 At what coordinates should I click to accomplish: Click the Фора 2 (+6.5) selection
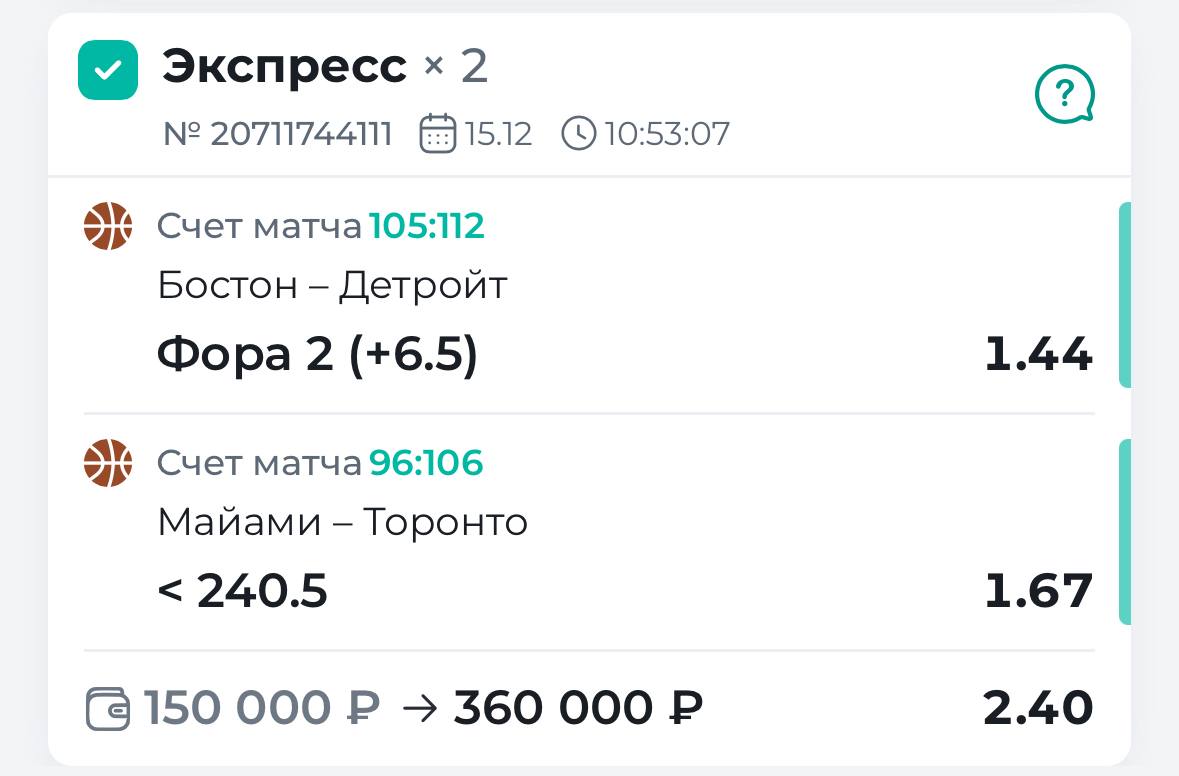(x=318, y=355)
